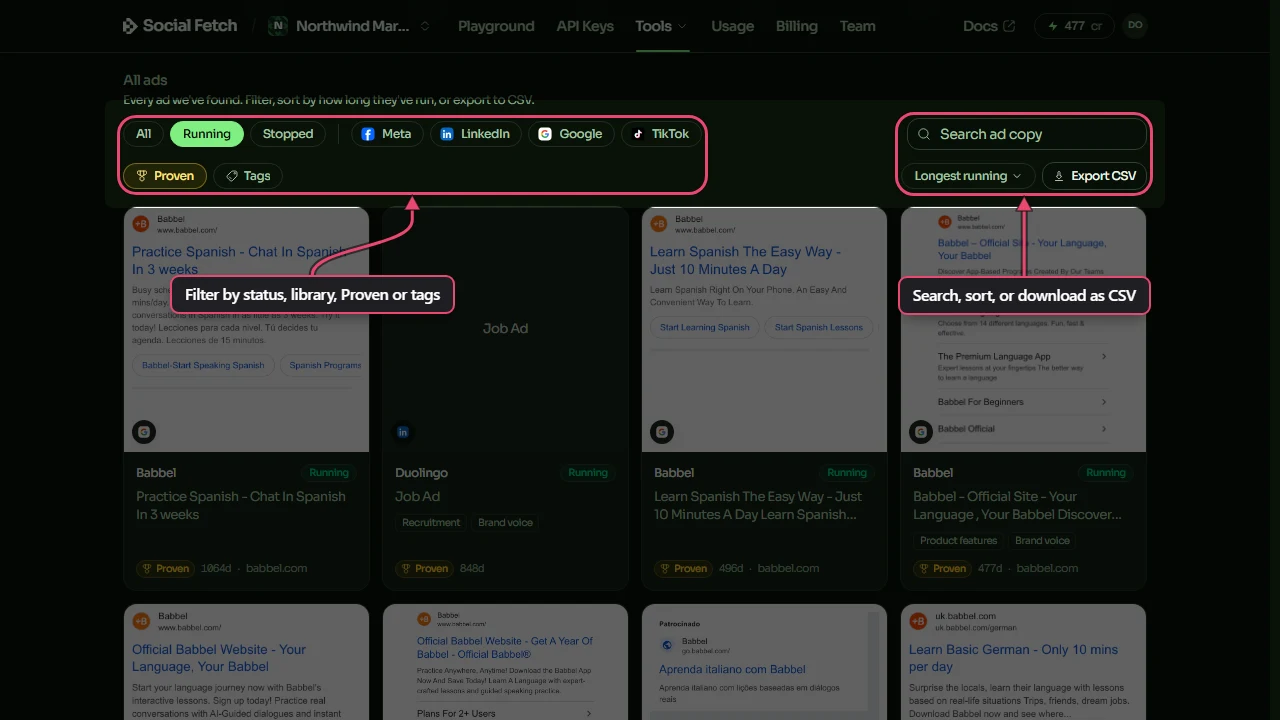This screenshot has width=1280, height=720.
Task: Open the Official Babbel Website ad thumbnail
Action: click(246, 662)
